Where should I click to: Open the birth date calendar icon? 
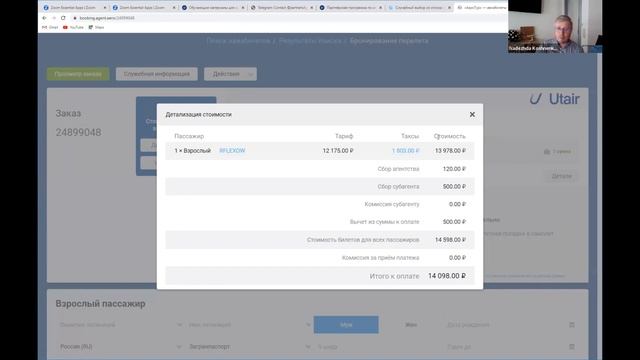[x=572, y=325]
